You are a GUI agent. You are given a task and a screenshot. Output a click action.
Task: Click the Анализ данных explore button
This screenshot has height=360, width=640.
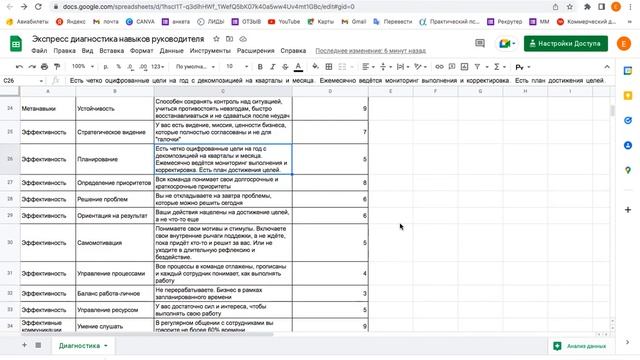[x=580, y=346]
